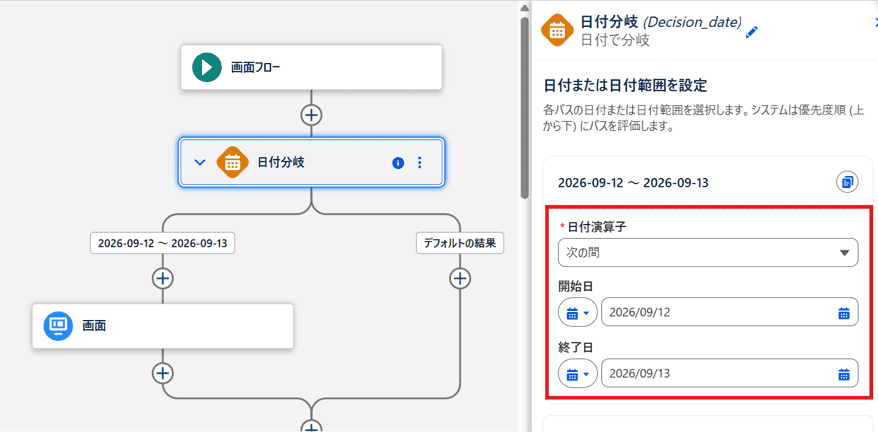
Task: Add element under the 2026-09-12 ～ 2026-09-13 path
Action: point(162,278)
